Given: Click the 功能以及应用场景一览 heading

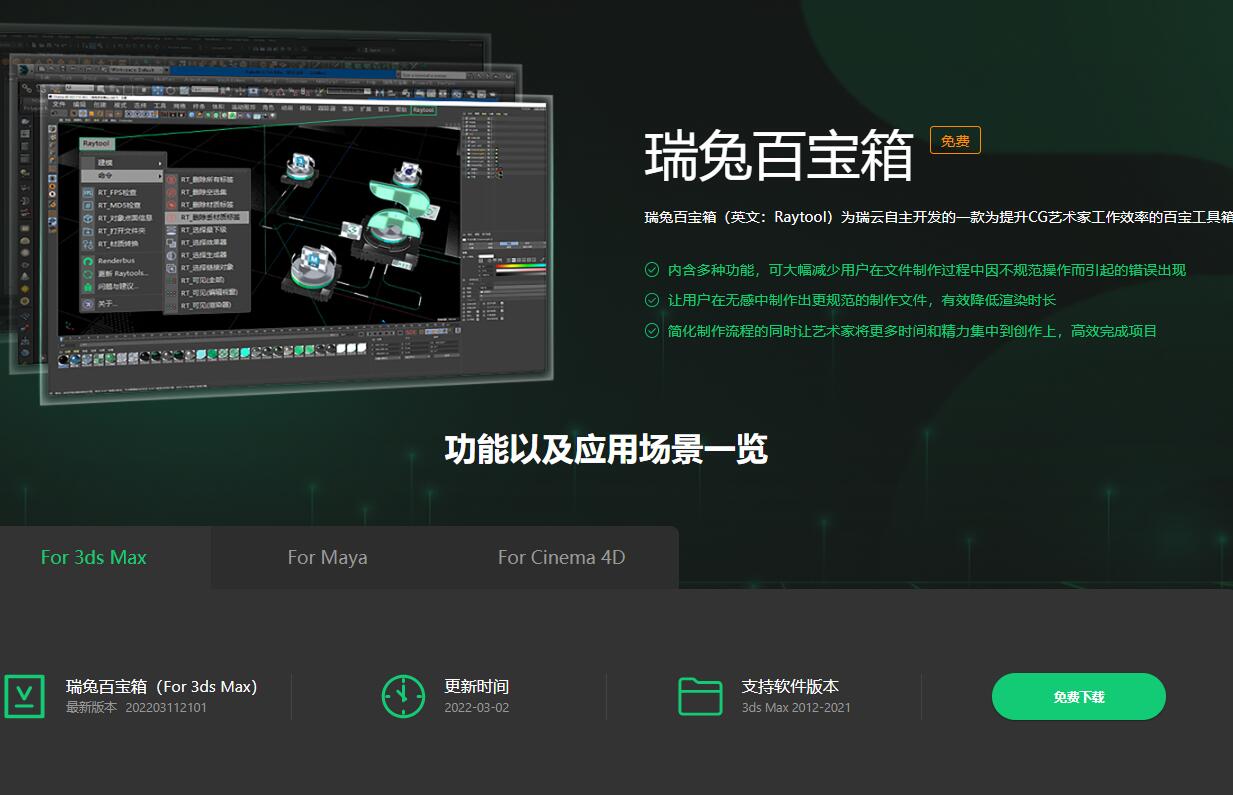Looking at the screenshot, I should [x=606, y=449].
